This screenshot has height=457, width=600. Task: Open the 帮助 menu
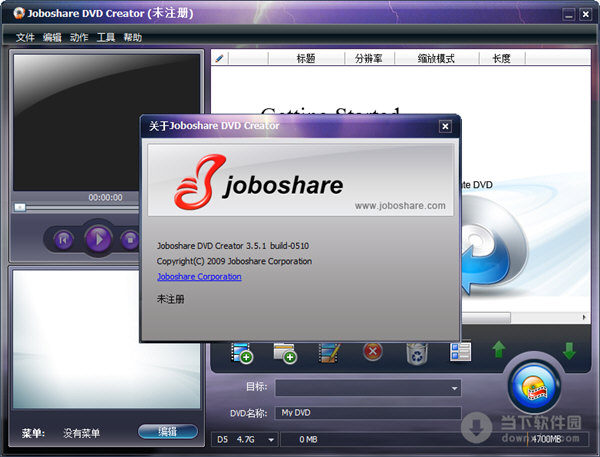132,37
